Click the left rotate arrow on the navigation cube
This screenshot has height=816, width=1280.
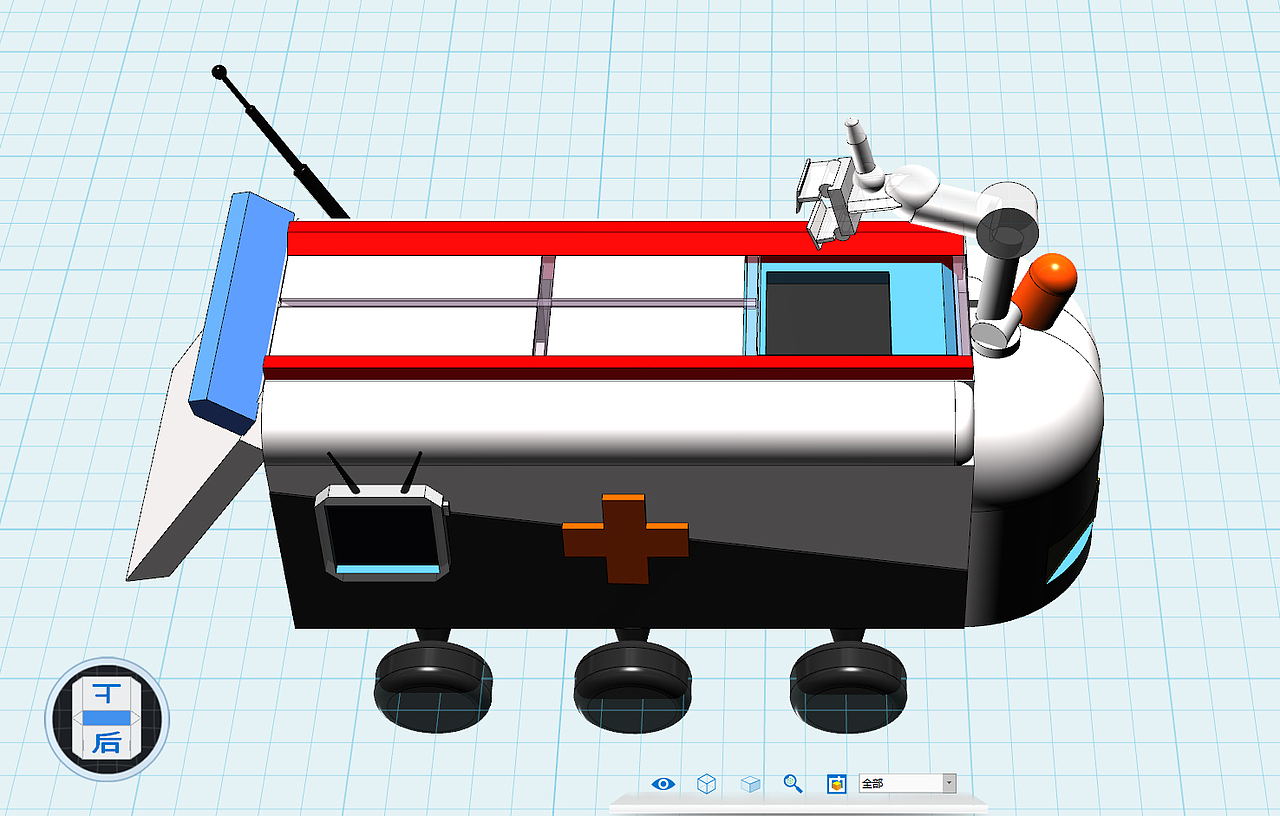coord(78,717)
